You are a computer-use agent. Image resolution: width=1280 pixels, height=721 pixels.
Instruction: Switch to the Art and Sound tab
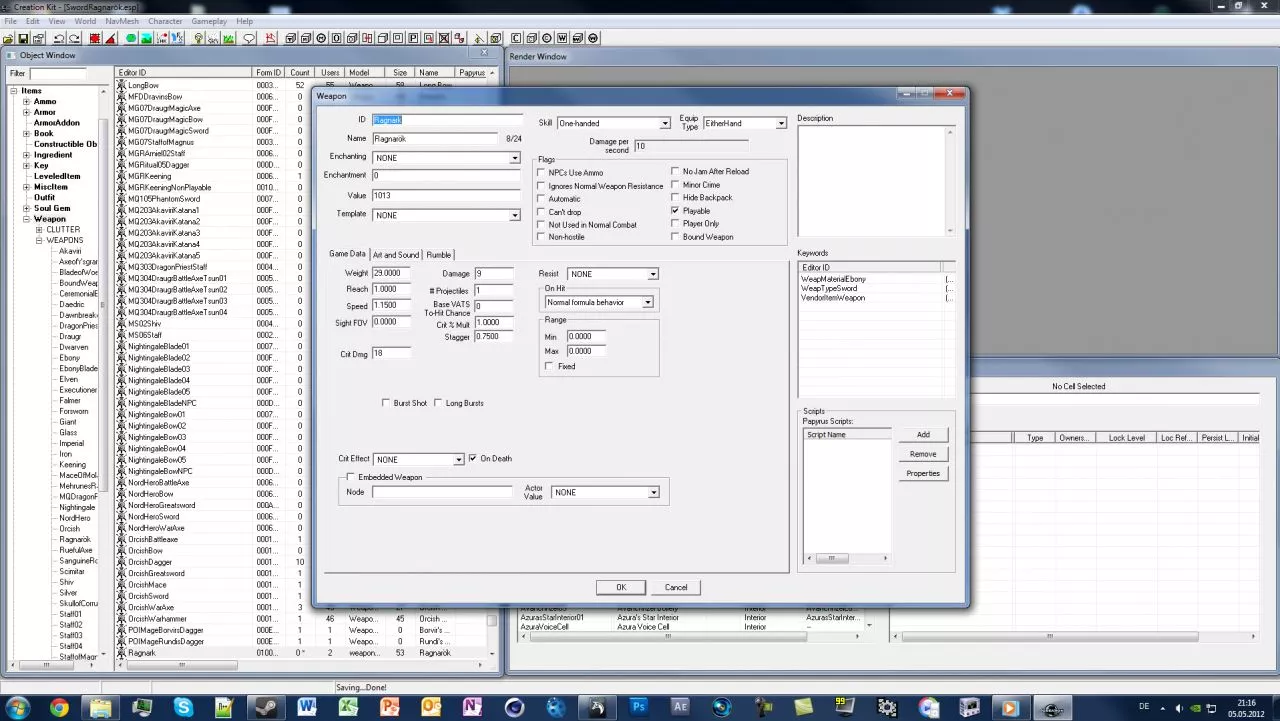[x=396, y=255]
